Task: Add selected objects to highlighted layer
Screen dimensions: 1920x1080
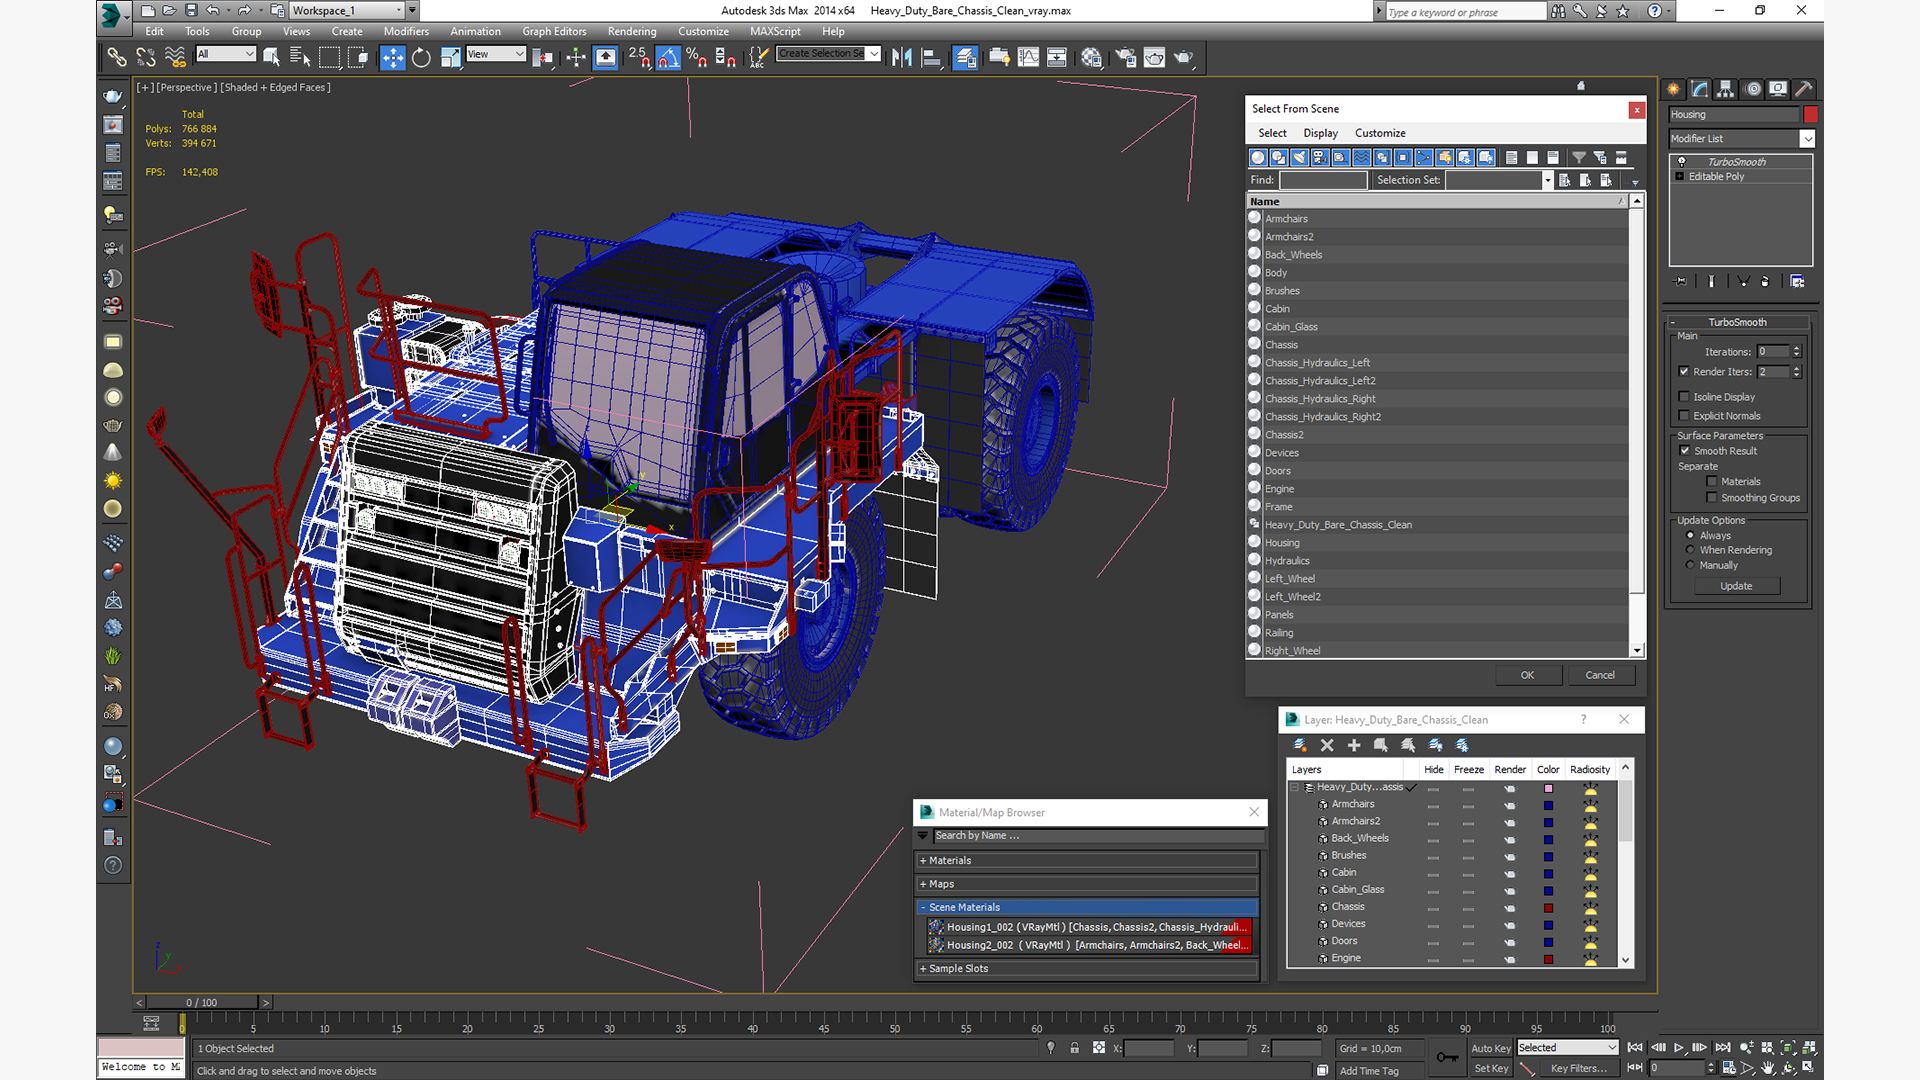Action: [1354, 745]
